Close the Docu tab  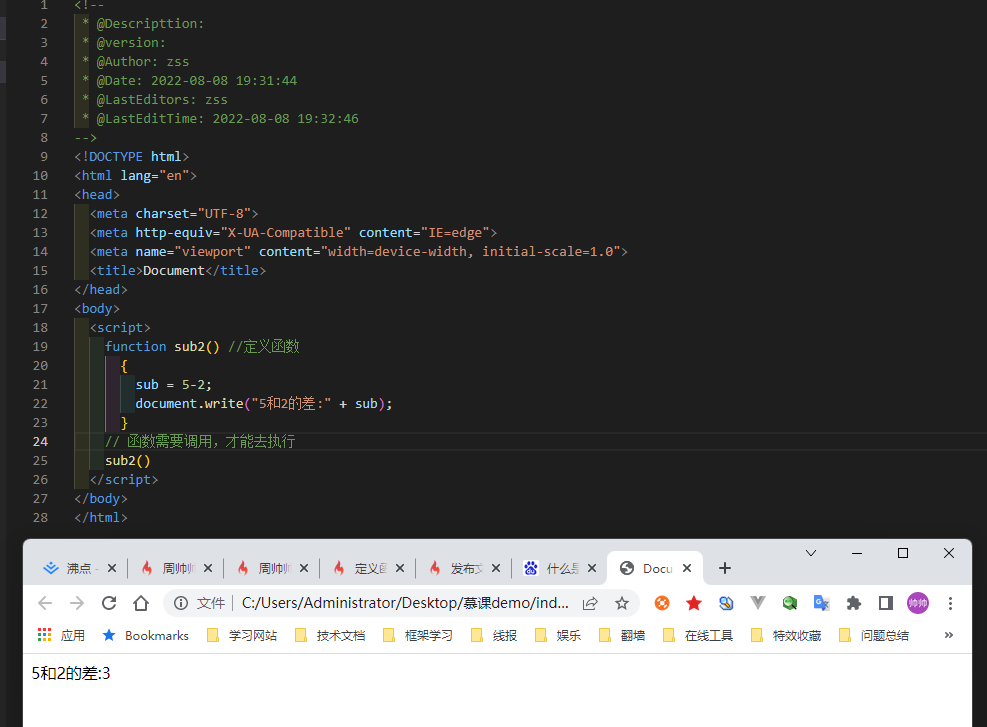687,568
